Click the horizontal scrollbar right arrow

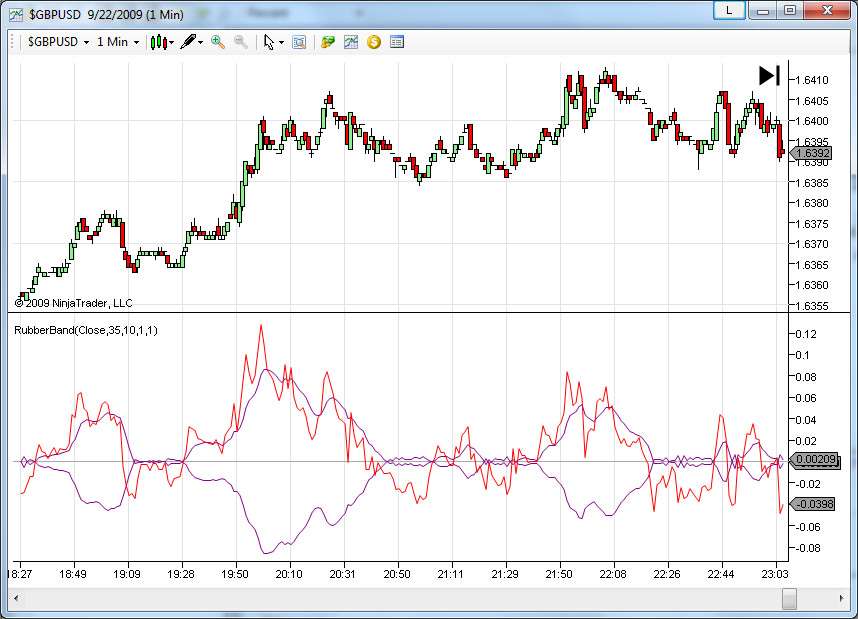click(842, 598)
